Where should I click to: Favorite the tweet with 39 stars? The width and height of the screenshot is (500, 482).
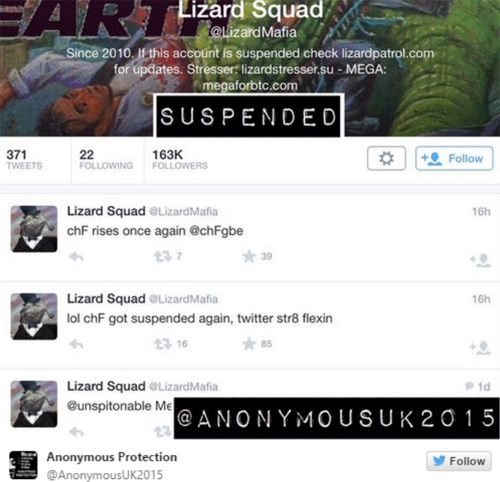coord(249,256)
